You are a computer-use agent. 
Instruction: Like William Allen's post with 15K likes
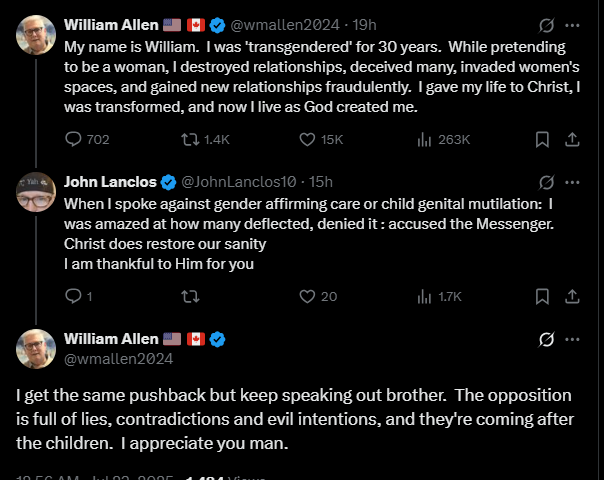click(x=309, y=139)
